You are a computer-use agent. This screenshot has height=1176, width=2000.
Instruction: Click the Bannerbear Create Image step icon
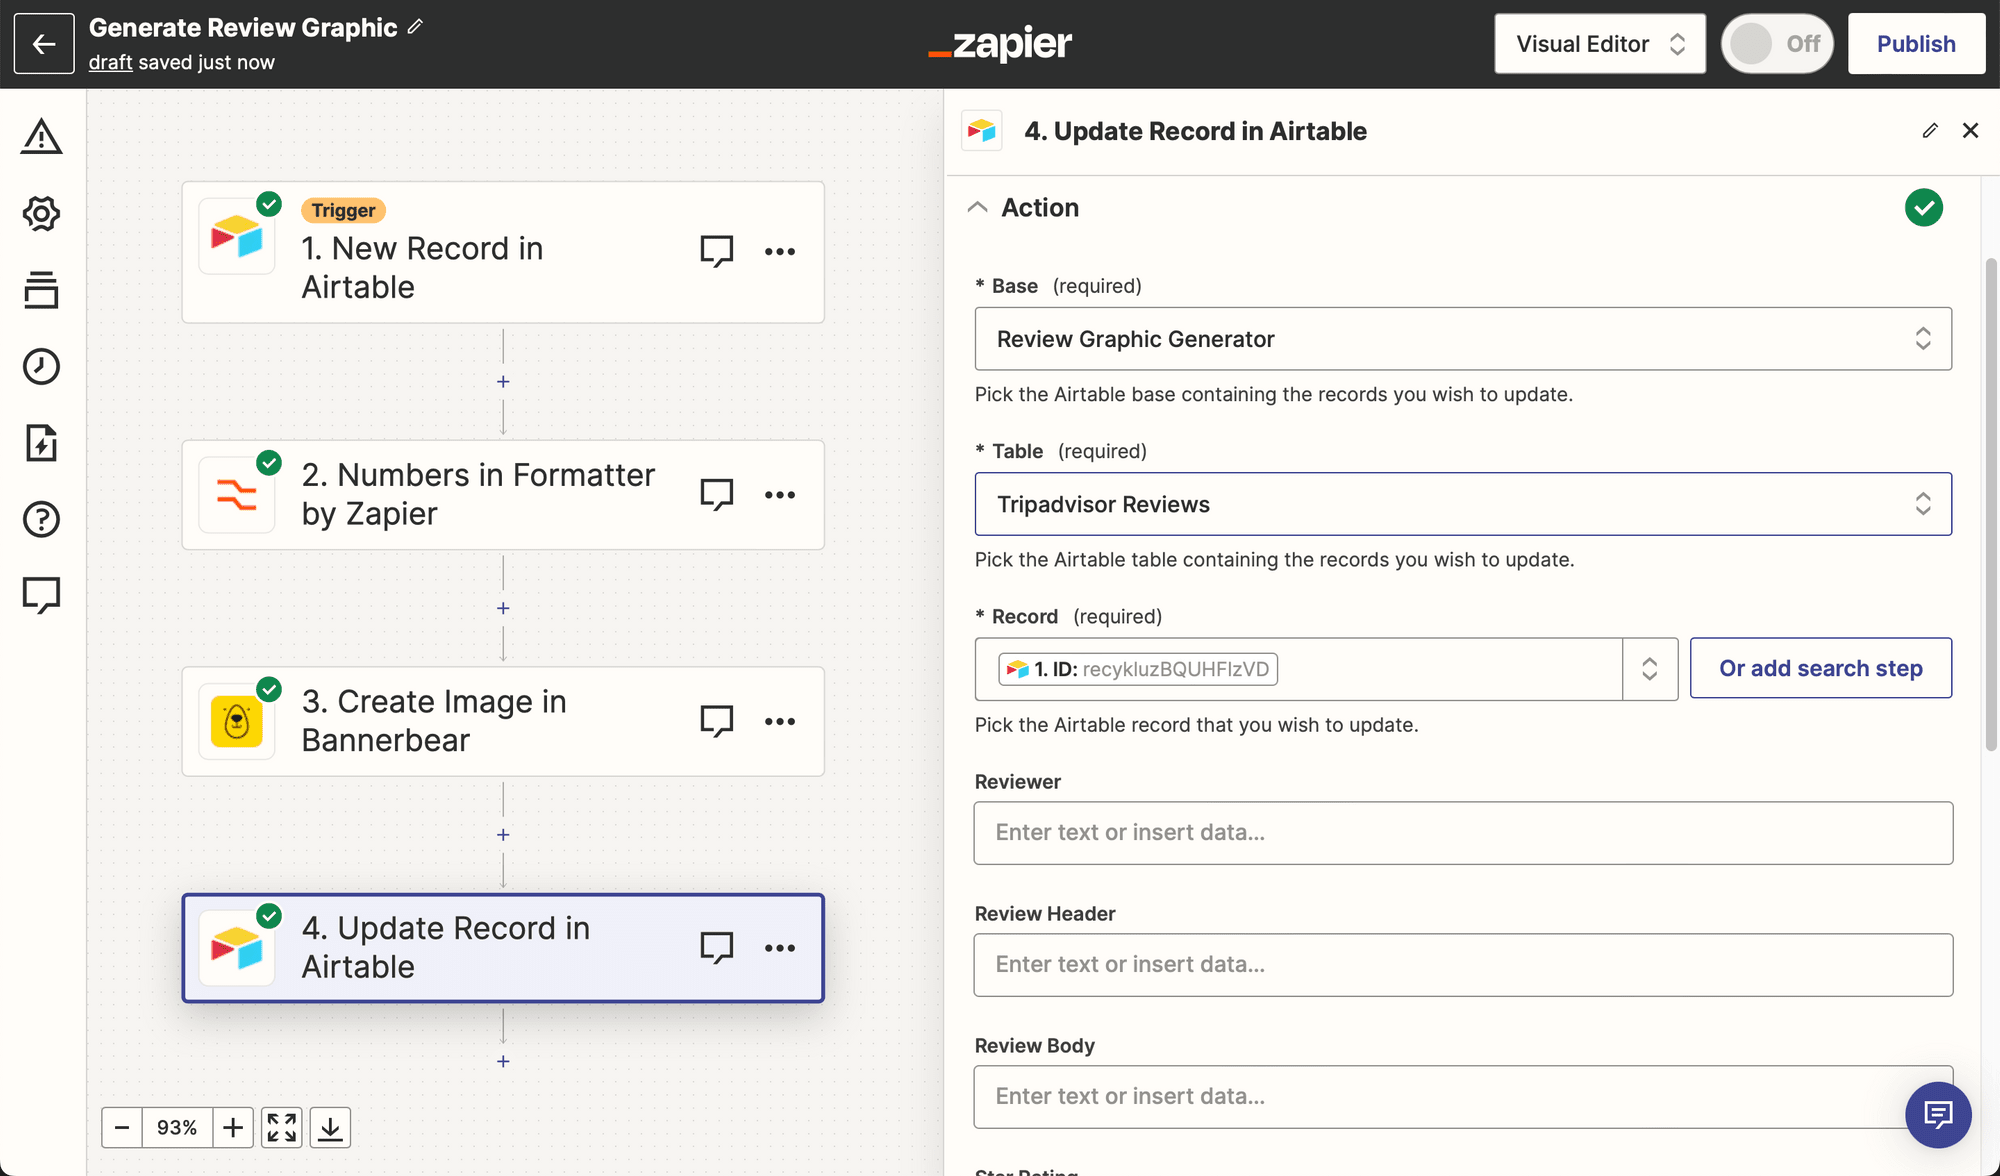(x=237, y=721)
